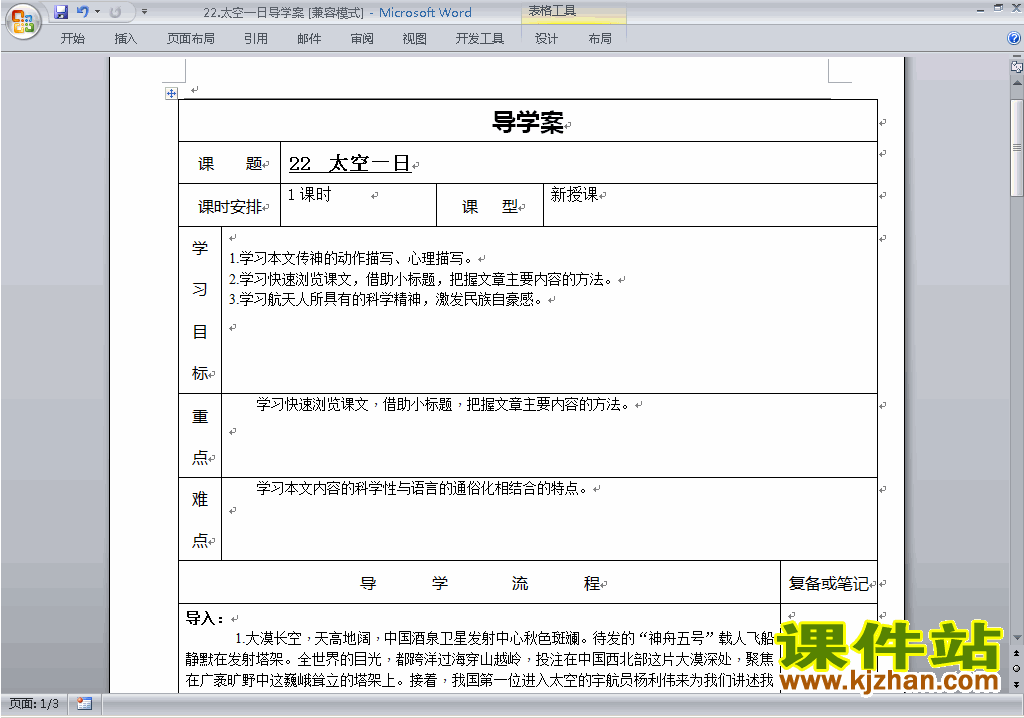Open the 邮件 tab
The width and height of the screenshot is (1024, 718).
[309, 39]
